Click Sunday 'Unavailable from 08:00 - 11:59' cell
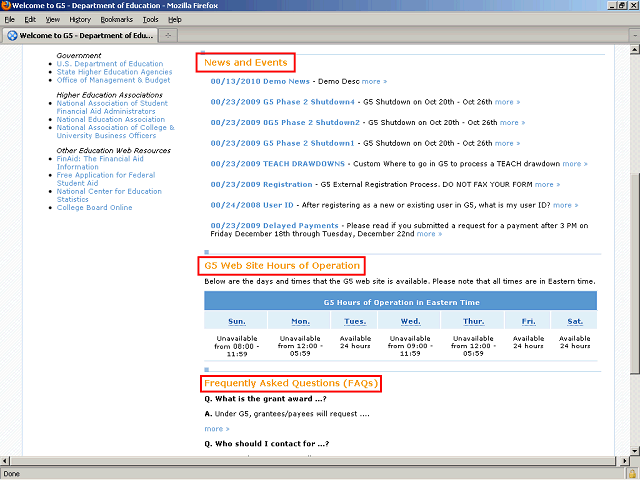Viewport: 640px width, 480px height. pos(237,346)
